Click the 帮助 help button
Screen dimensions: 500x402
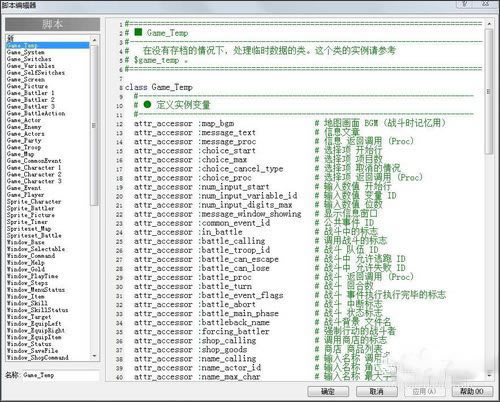point(472,391)
